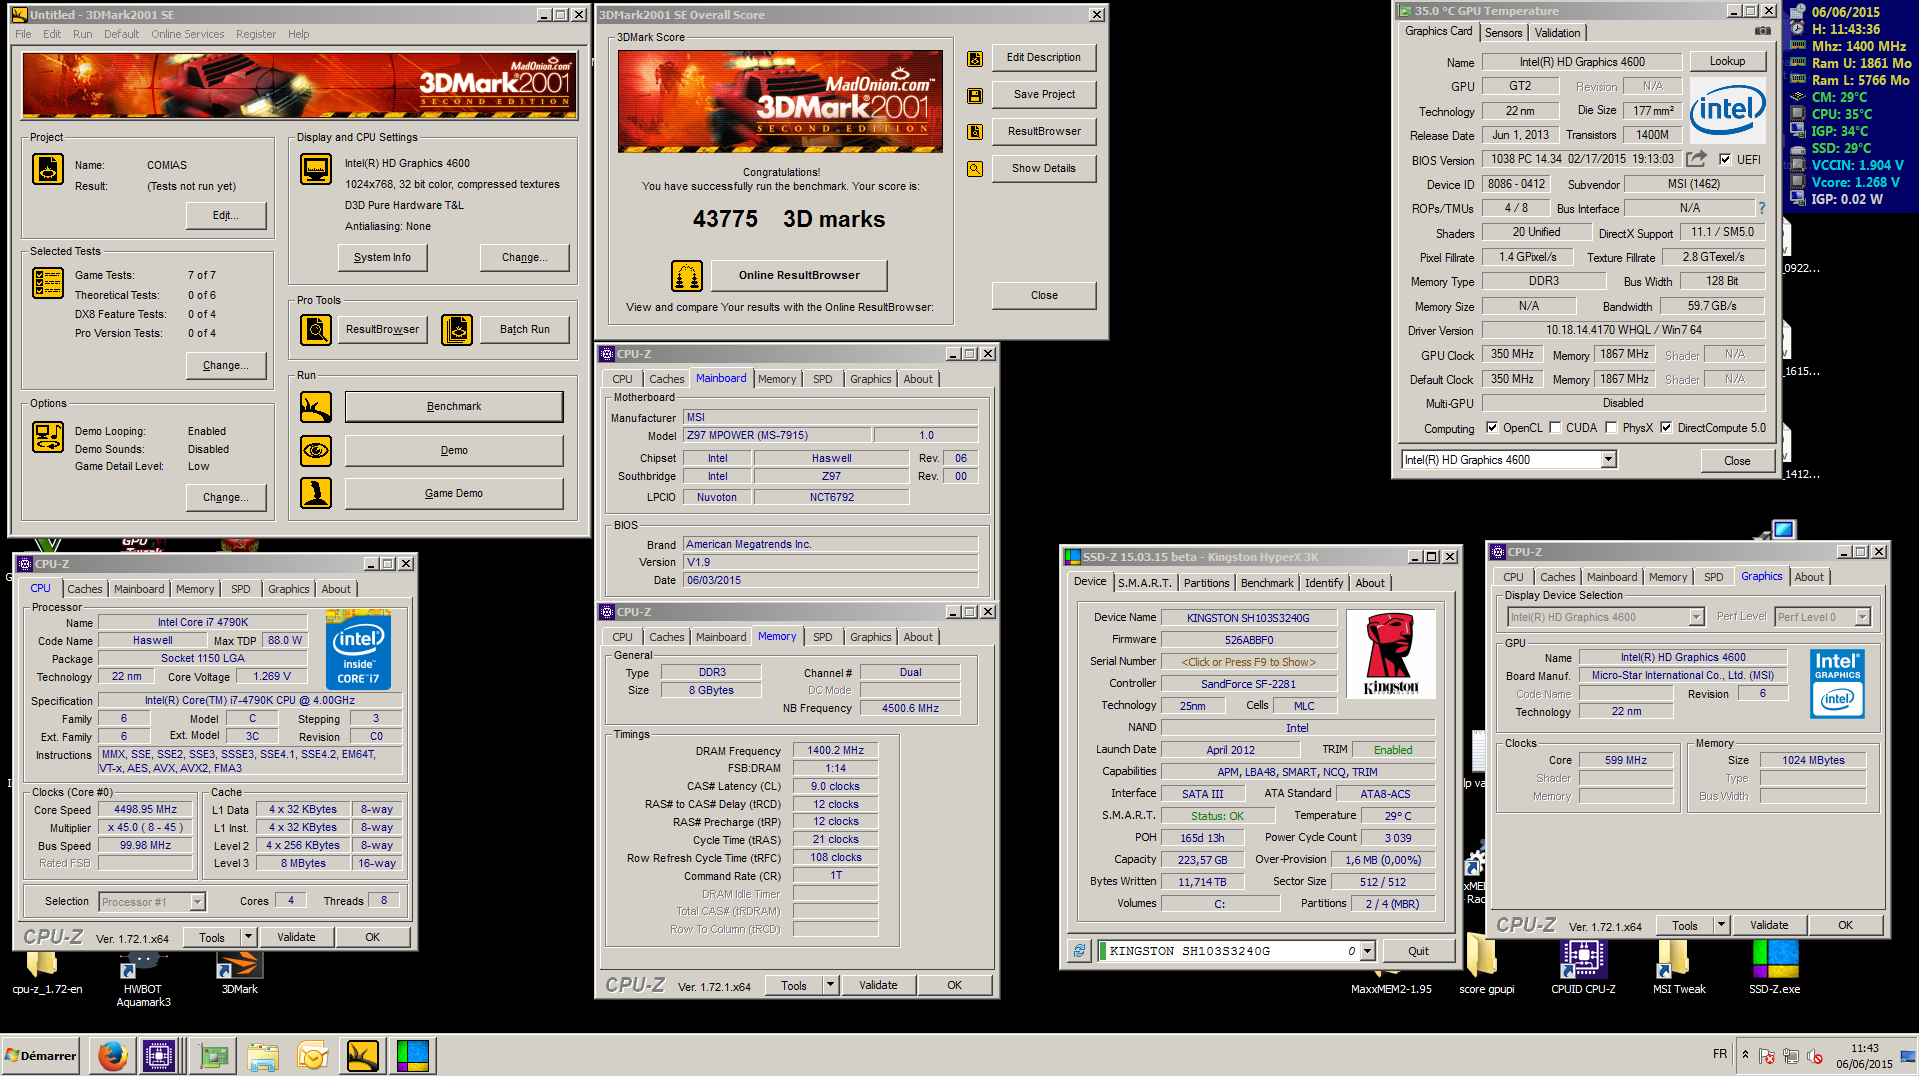Toggle the DirectCompute 5.0 checkbox
The height and width of the screenshot is (1076, 1919).
pyautogui.click(x=1666, y=428)
